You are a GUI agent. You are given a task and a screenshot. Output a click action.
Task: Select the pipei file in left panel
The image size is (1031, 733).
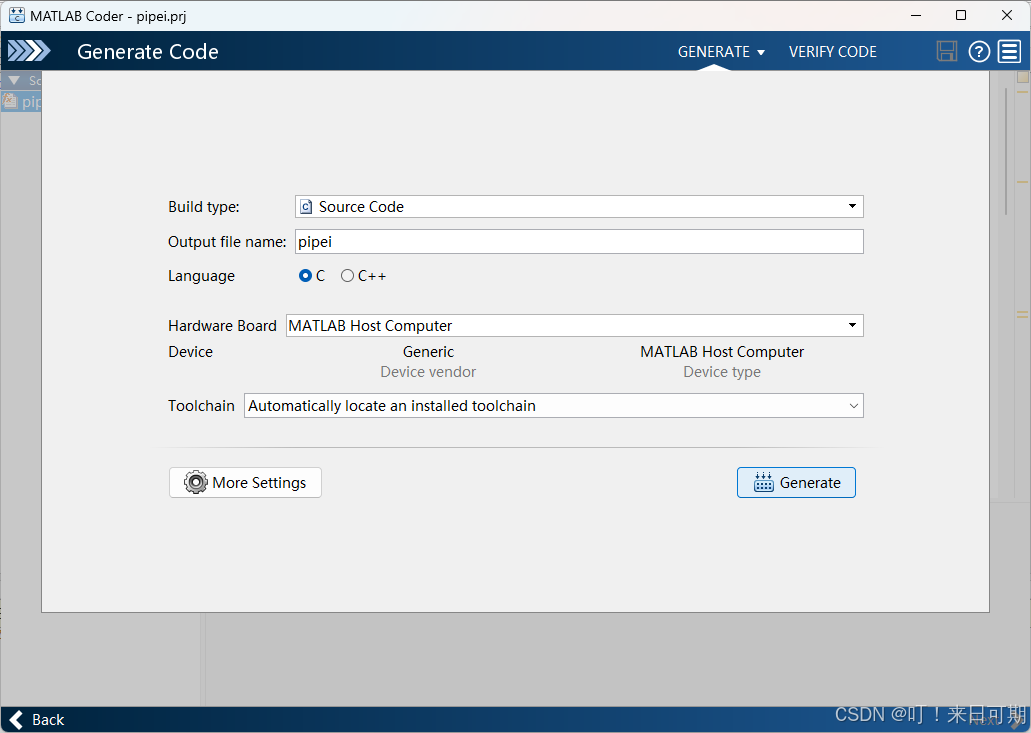[x=22, y=102]
